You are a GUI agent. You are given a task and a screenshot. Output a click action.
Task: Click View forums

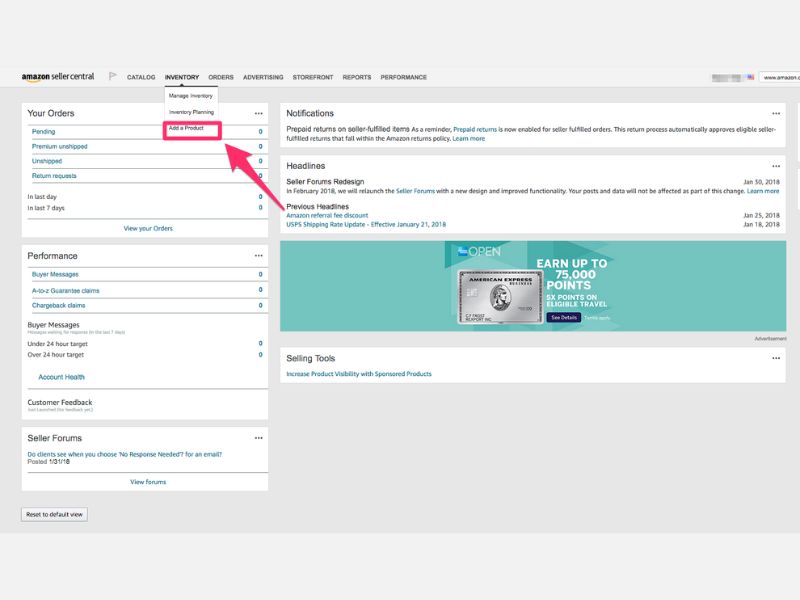coord(148,482)
